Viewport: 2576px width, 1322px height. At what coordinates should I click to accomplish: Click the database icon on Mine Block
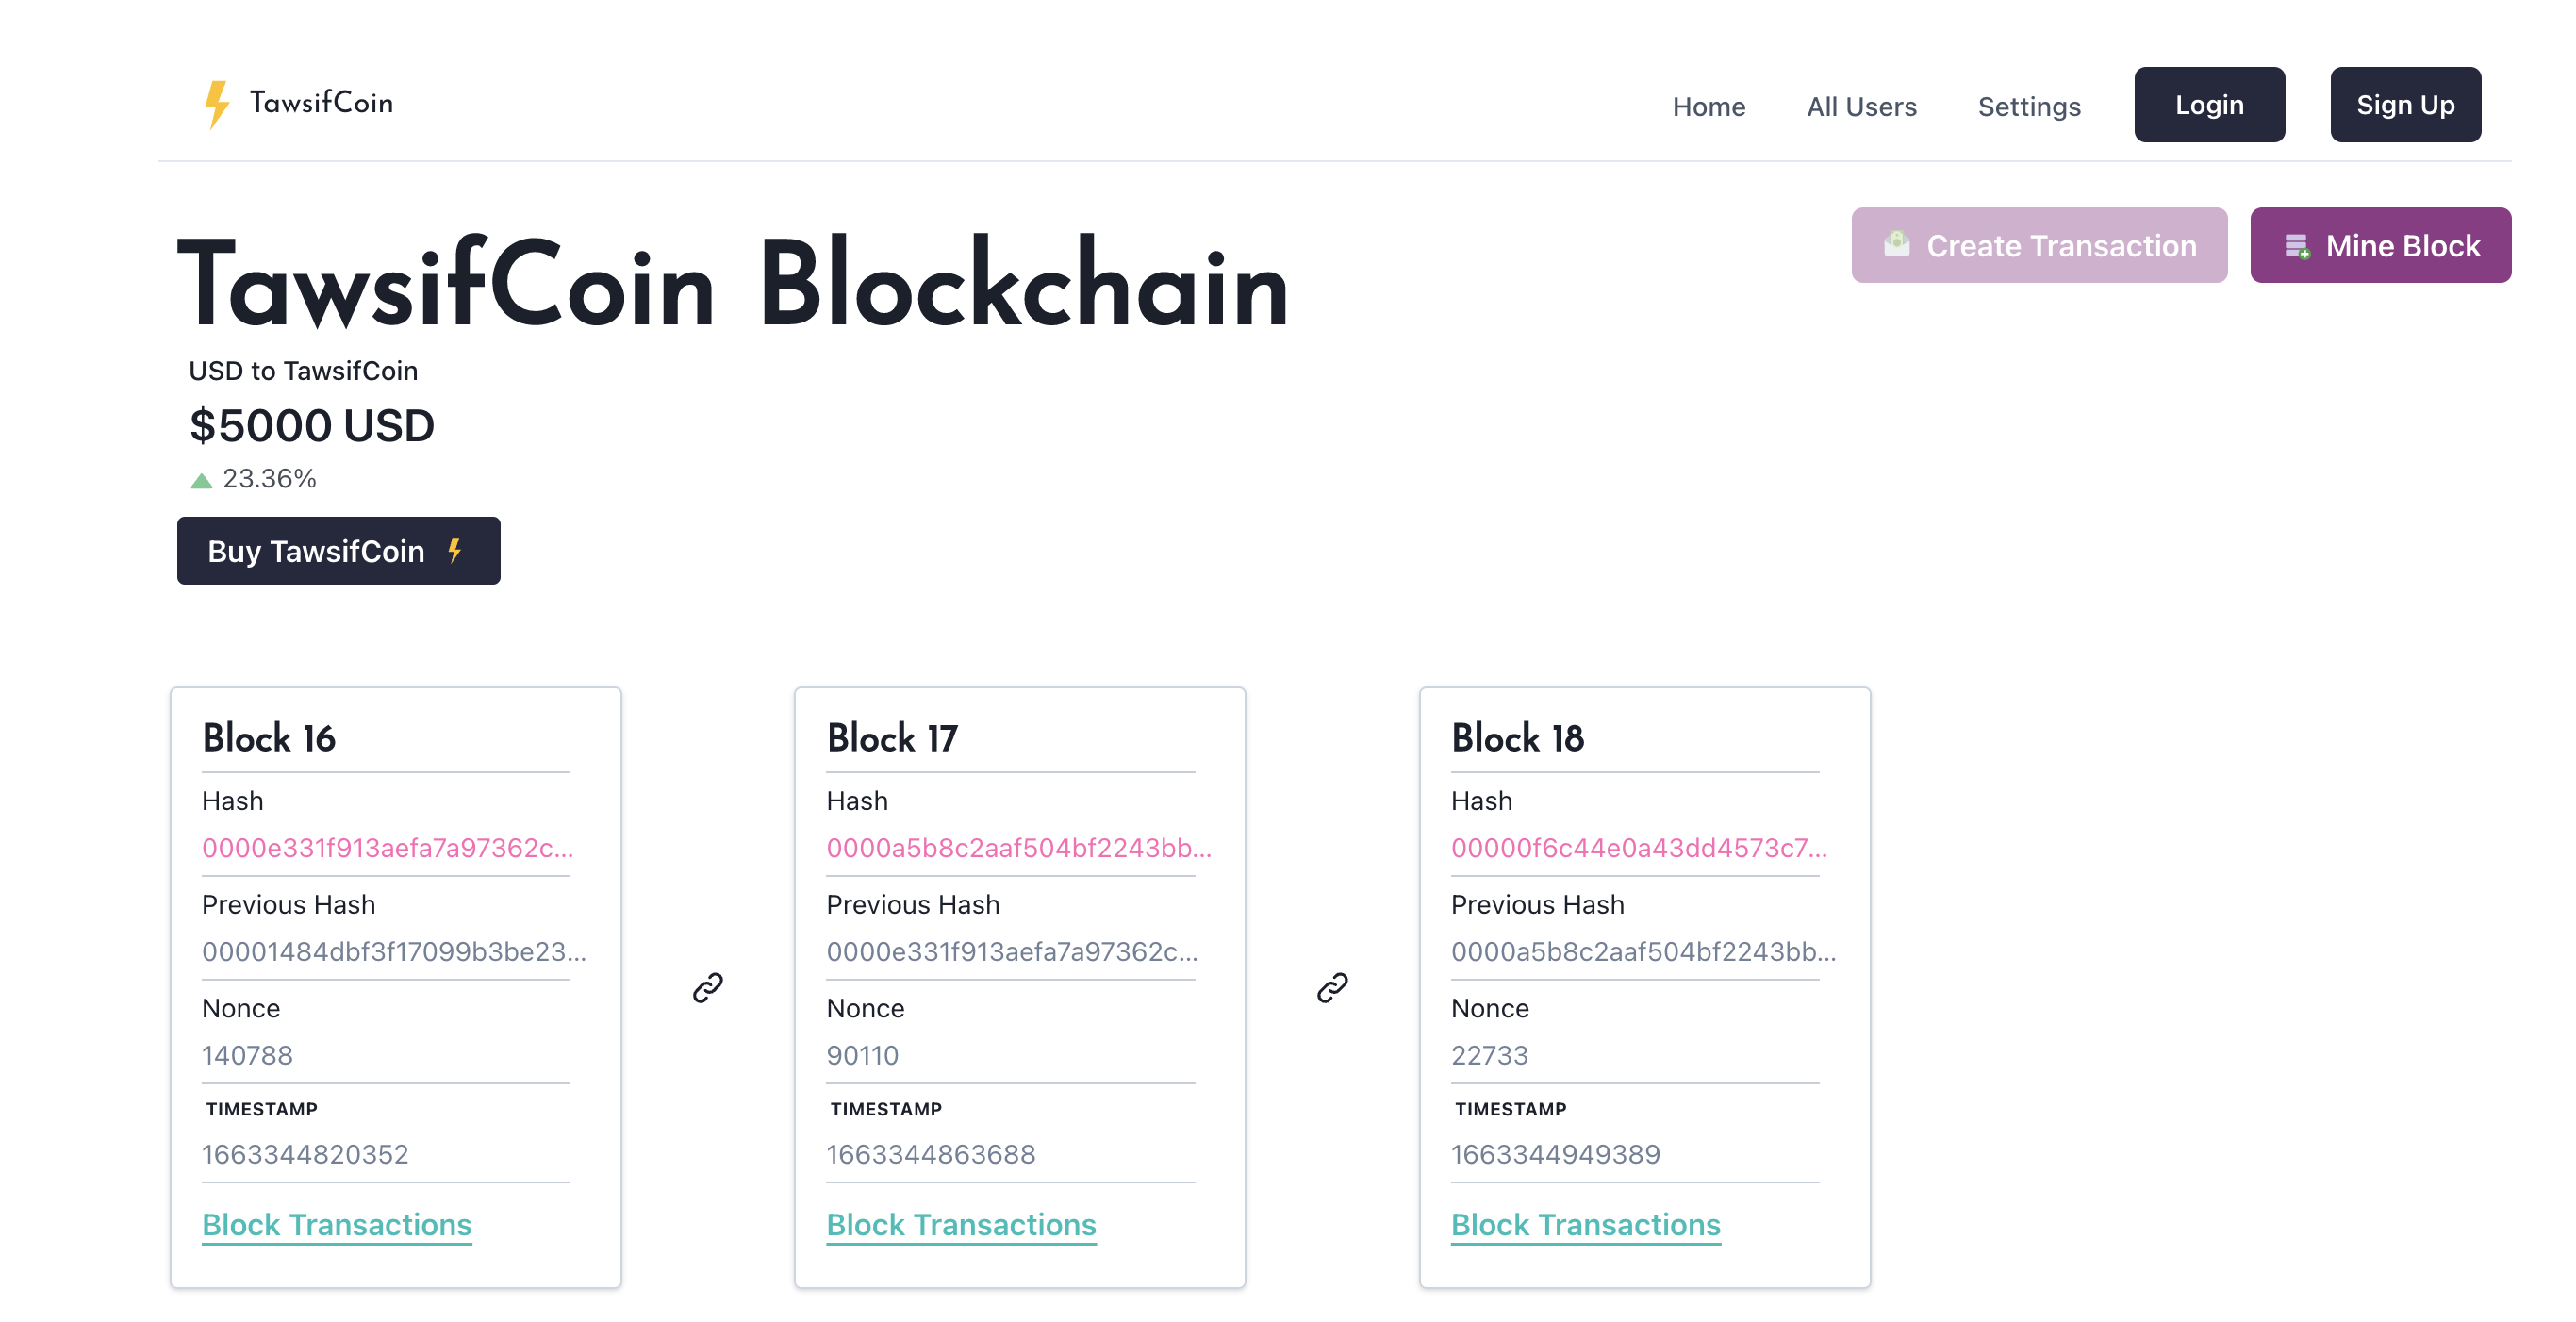2297,246
